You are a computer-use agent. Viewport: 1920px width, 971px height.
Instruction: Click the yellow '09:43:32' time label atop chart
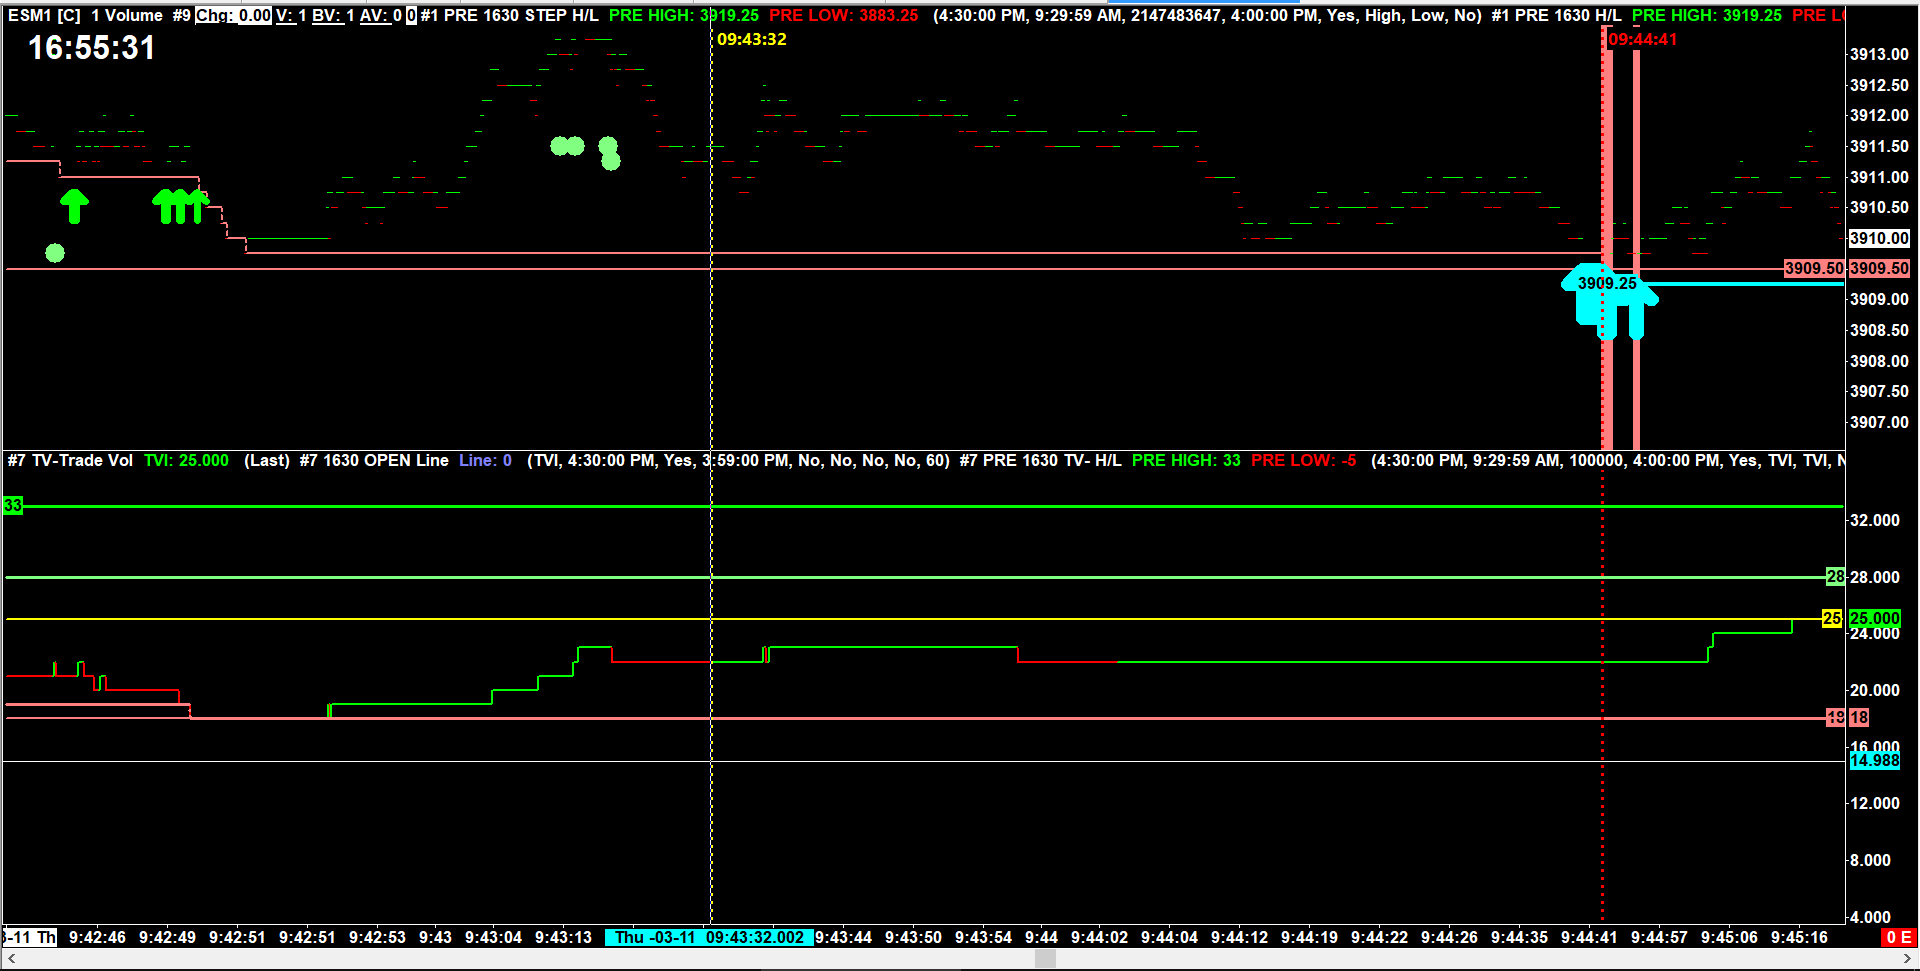(752, 39)
